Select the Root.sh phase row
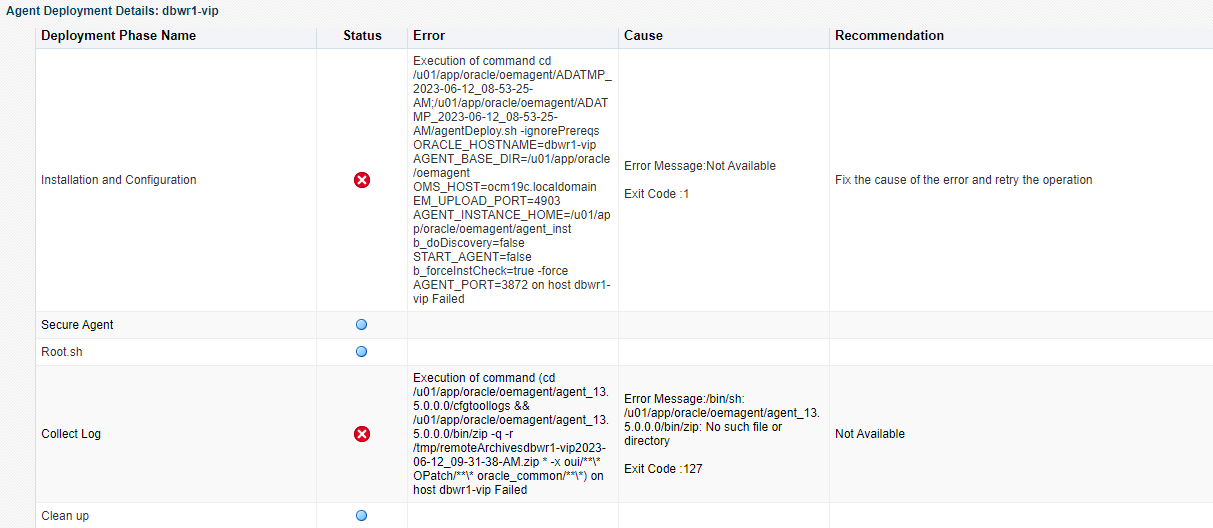The width and height of the screenshot is (1213, 528). [61, 352]
